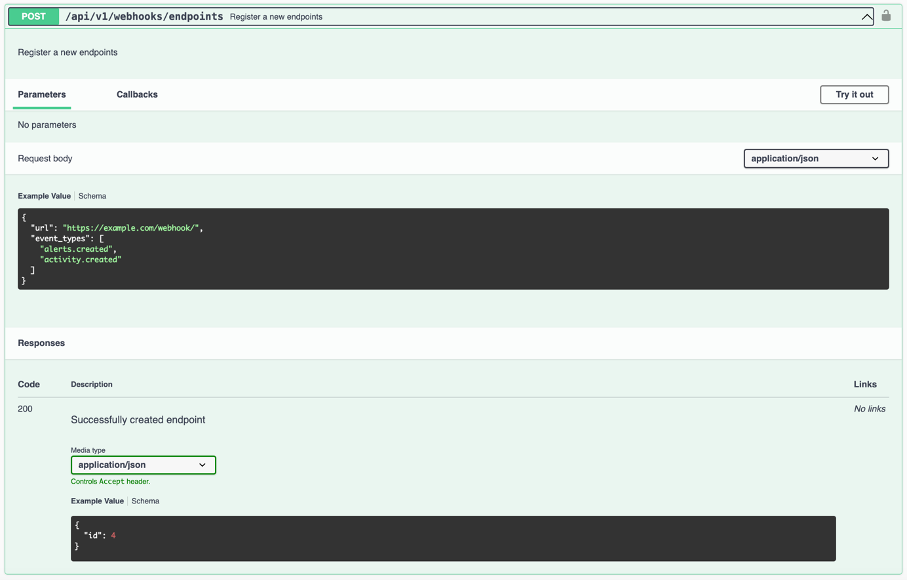Click the Try it out button
Viewport: 908px width, 580px height.
[x=854, y=94]
